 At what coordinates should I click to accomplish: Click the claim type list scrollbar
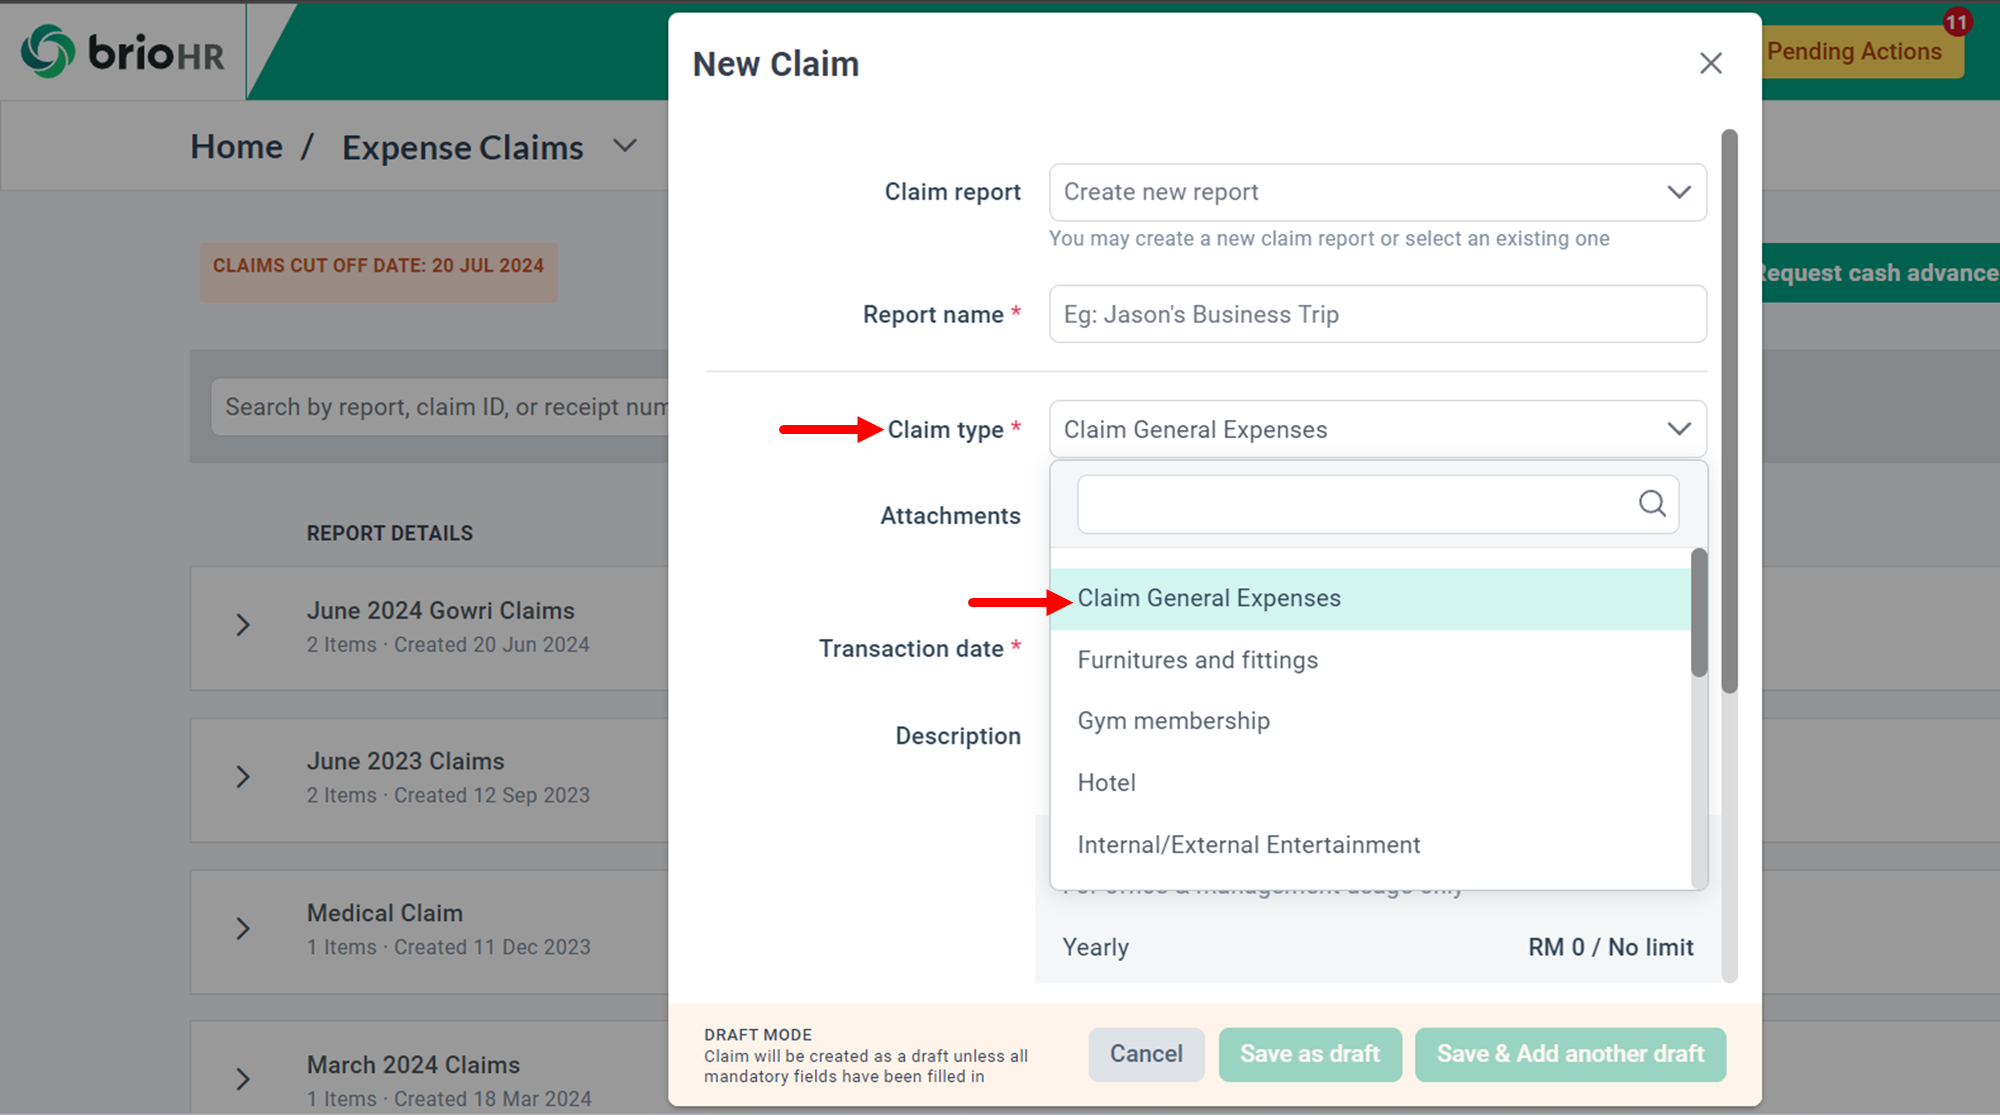click(1698, 613)
